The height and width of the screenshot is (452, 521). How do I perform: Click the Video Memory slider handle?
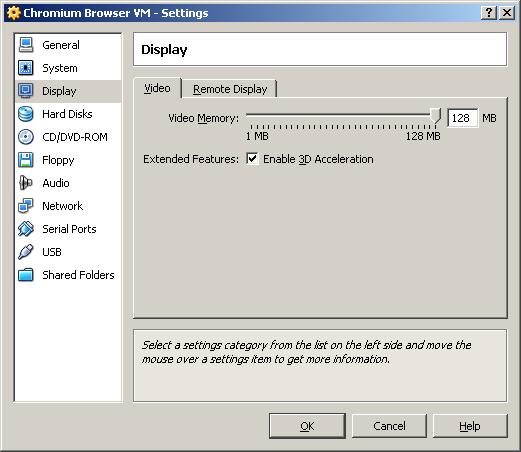(435, 116)
